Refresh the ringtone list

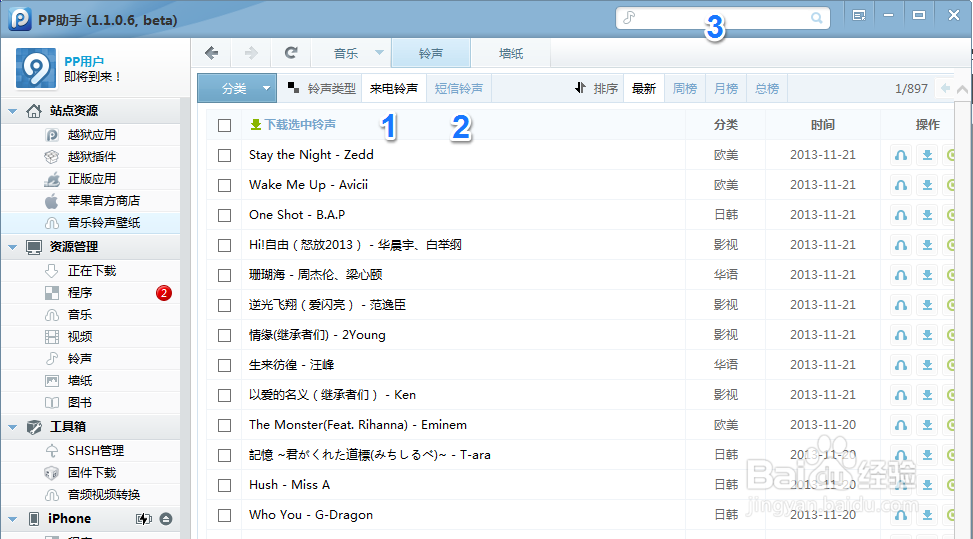point(291,53)
